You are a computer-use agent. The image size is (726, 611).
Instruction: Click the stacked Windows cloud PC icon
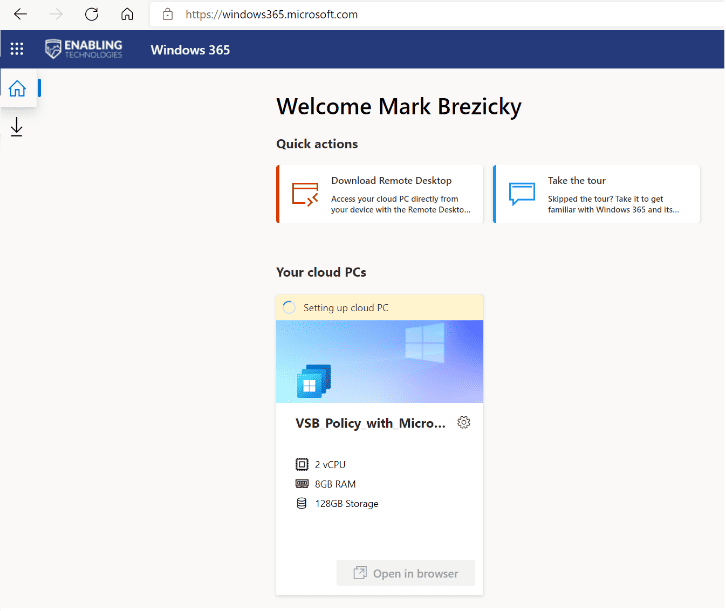tap(314, 381)
